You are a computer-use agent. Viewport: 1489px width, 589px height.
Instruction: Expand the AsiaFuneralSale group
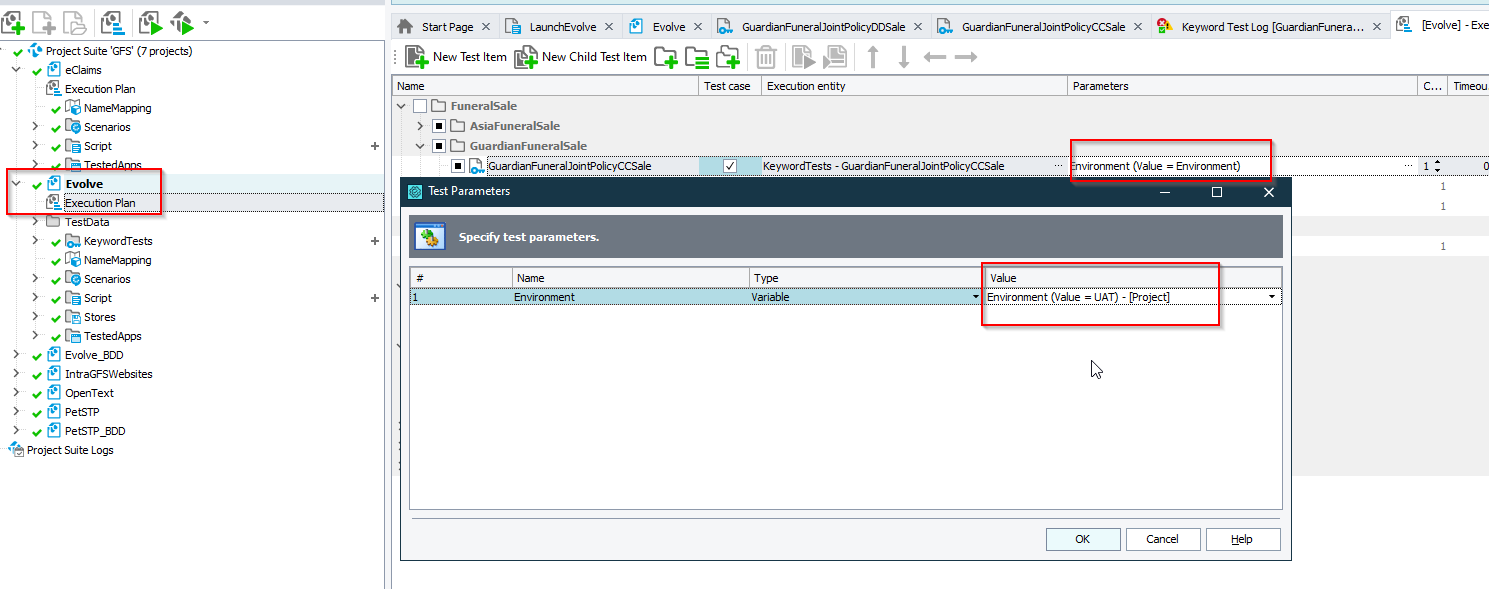421,126
